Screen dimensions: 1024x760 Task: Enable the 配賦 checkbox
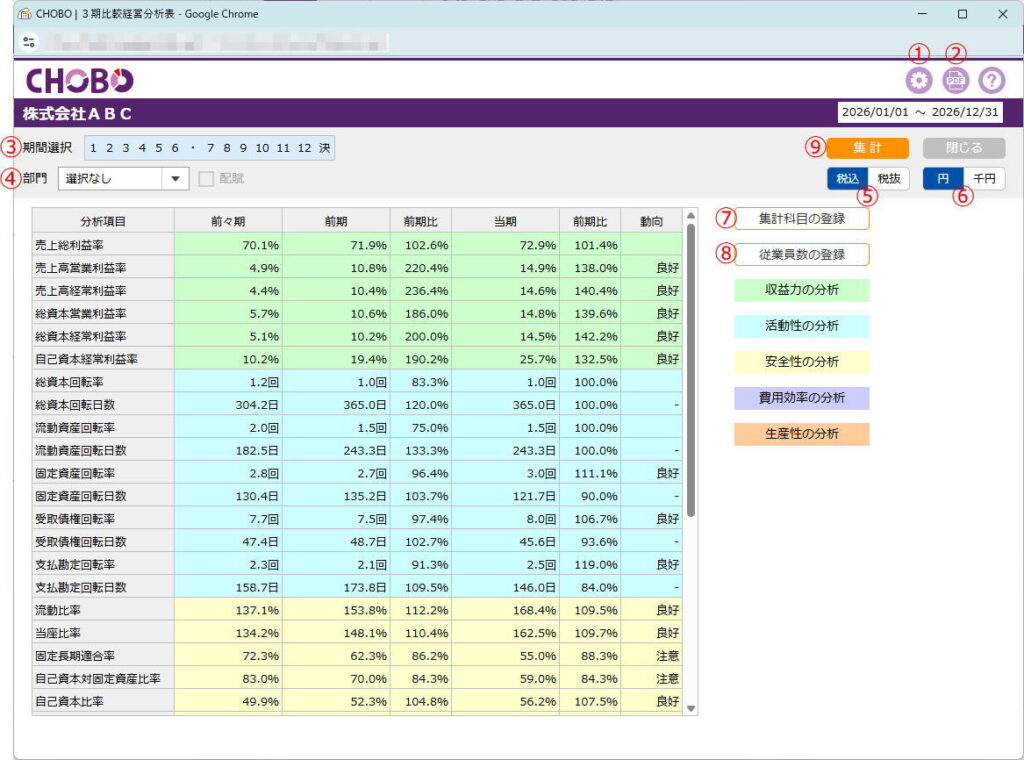206,179
